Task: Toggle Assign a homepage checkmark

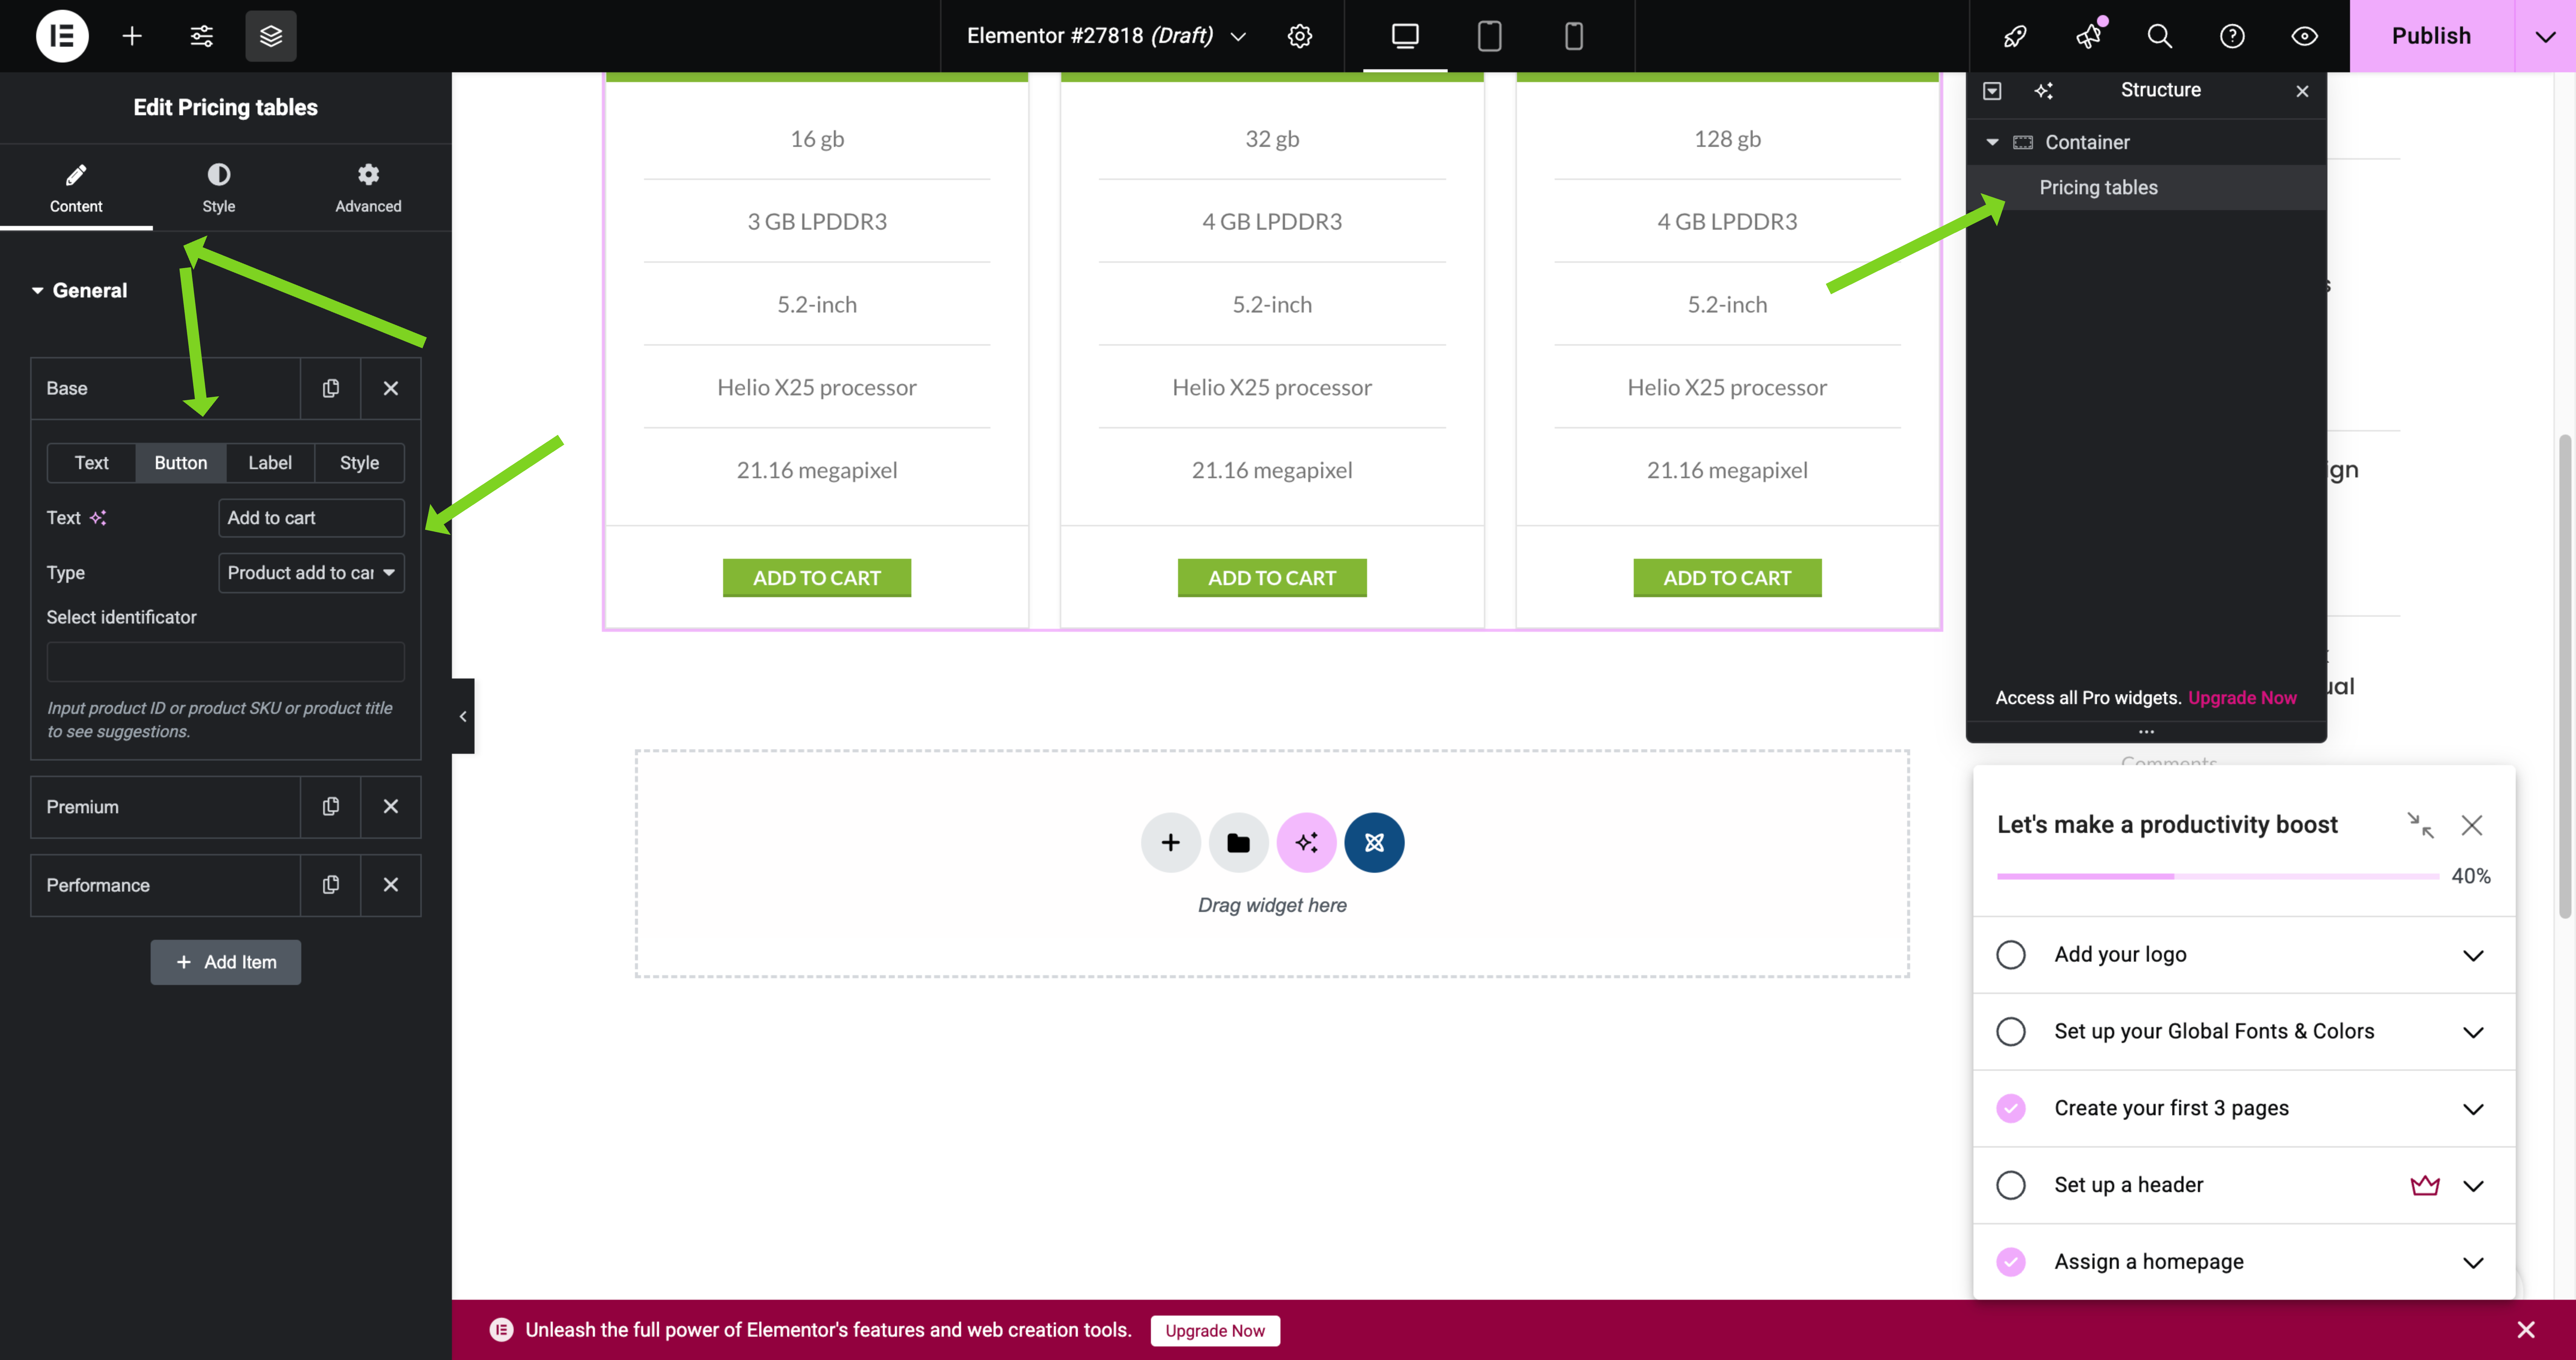Action: pyautogui.click(x=2011, y=1262)
